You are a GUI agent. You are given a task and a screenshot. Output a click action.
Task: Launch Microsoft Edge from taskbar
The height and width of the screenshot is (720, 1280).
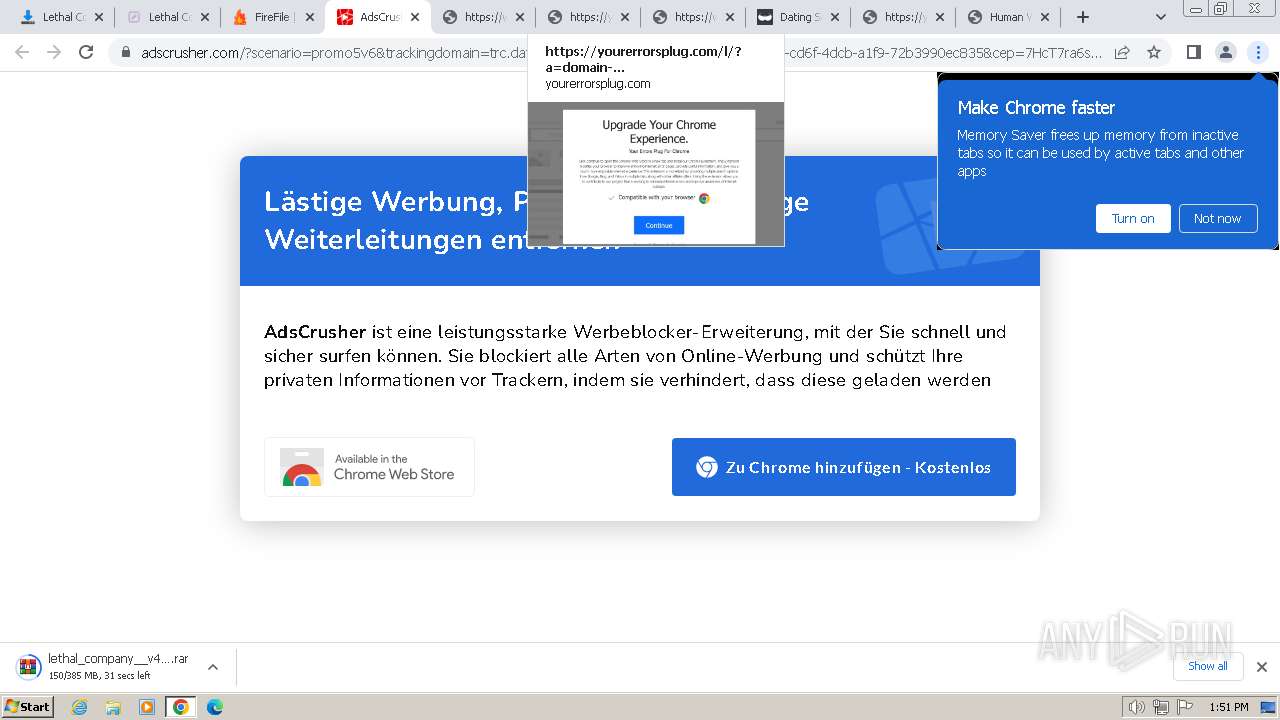tap(214, 707)
